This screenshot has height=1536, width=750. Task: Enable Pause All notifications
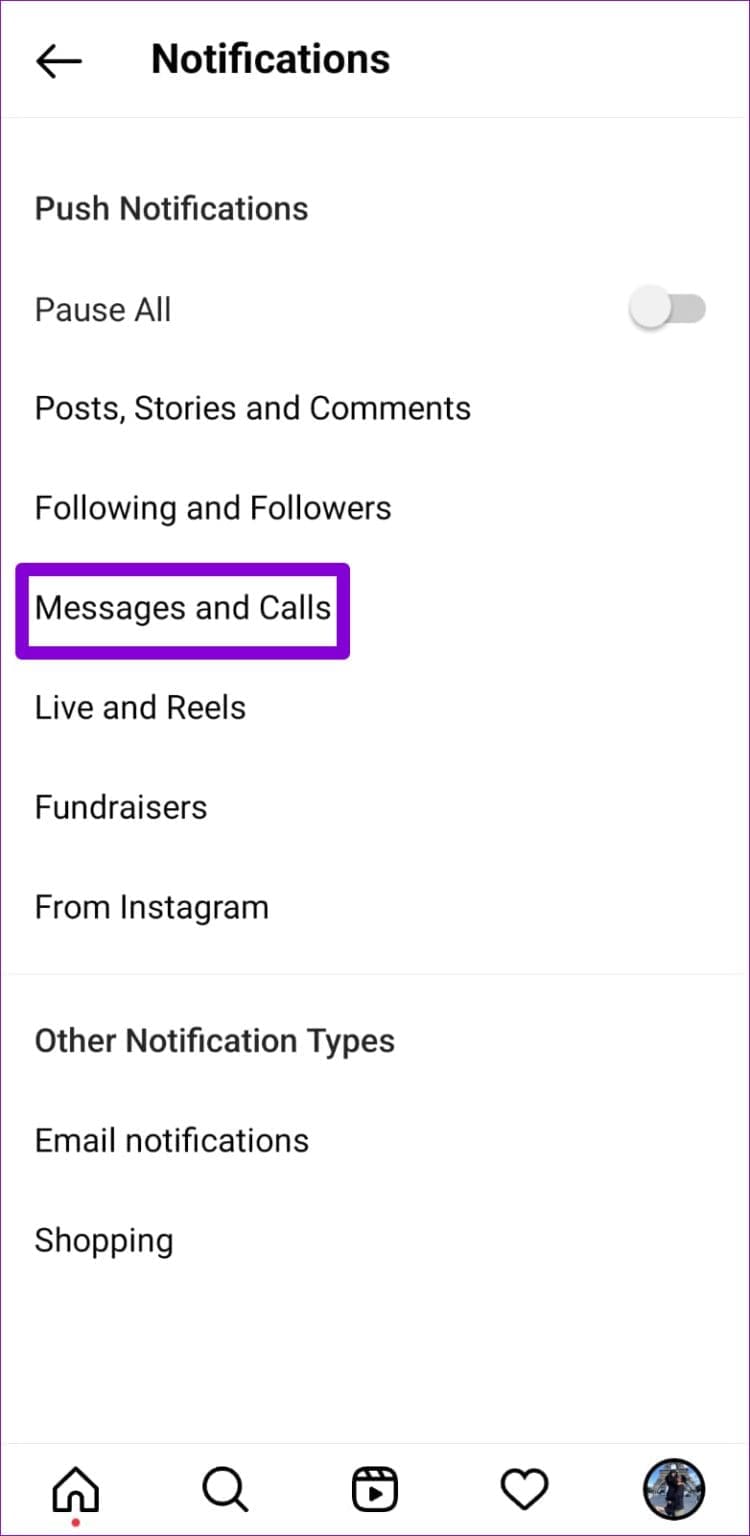click(x=666, y=309)
